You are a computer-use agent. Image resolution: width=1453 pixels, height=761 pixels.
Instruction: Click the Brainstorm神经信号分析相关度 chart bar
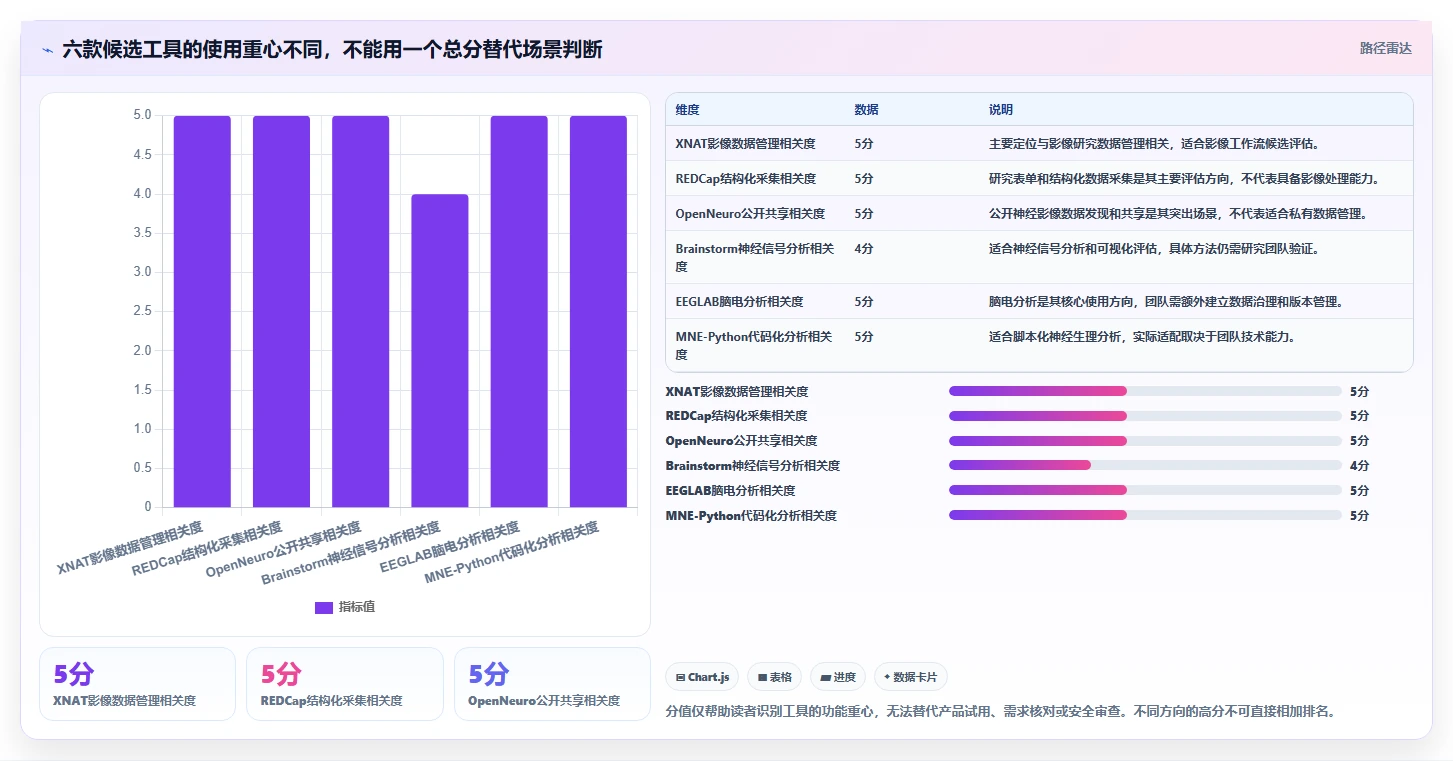tap(440, 350)
